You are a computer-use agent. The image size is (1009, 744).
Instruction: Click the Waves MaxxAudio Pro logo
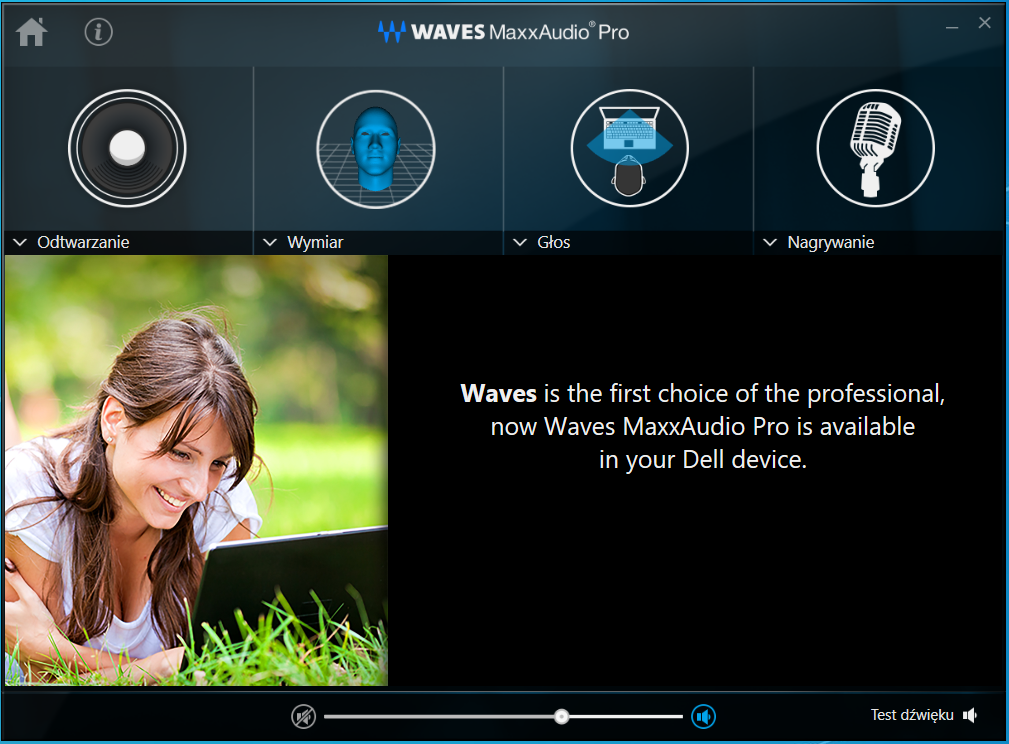503,32
